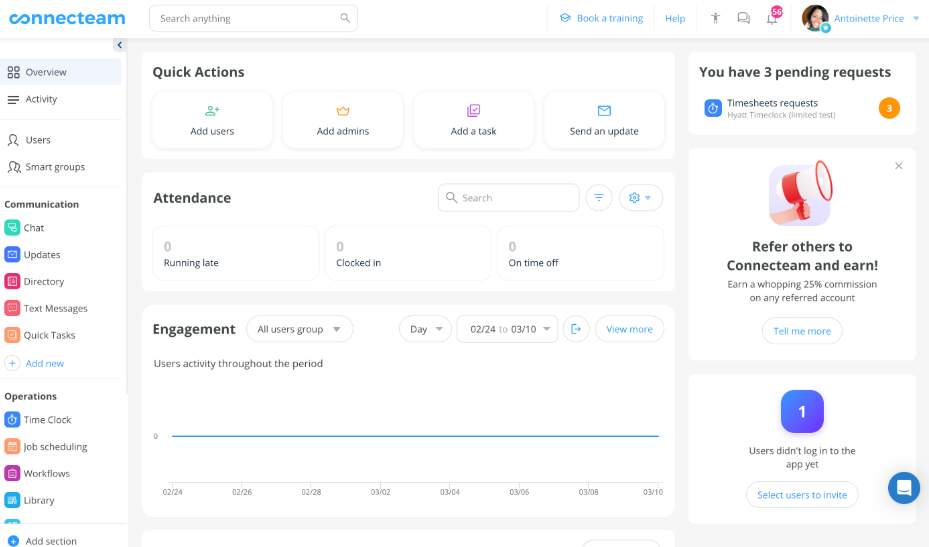Collapse the sidebar with the chevron arrow
This screenshot has width=929, height=547.
(120, 45)
